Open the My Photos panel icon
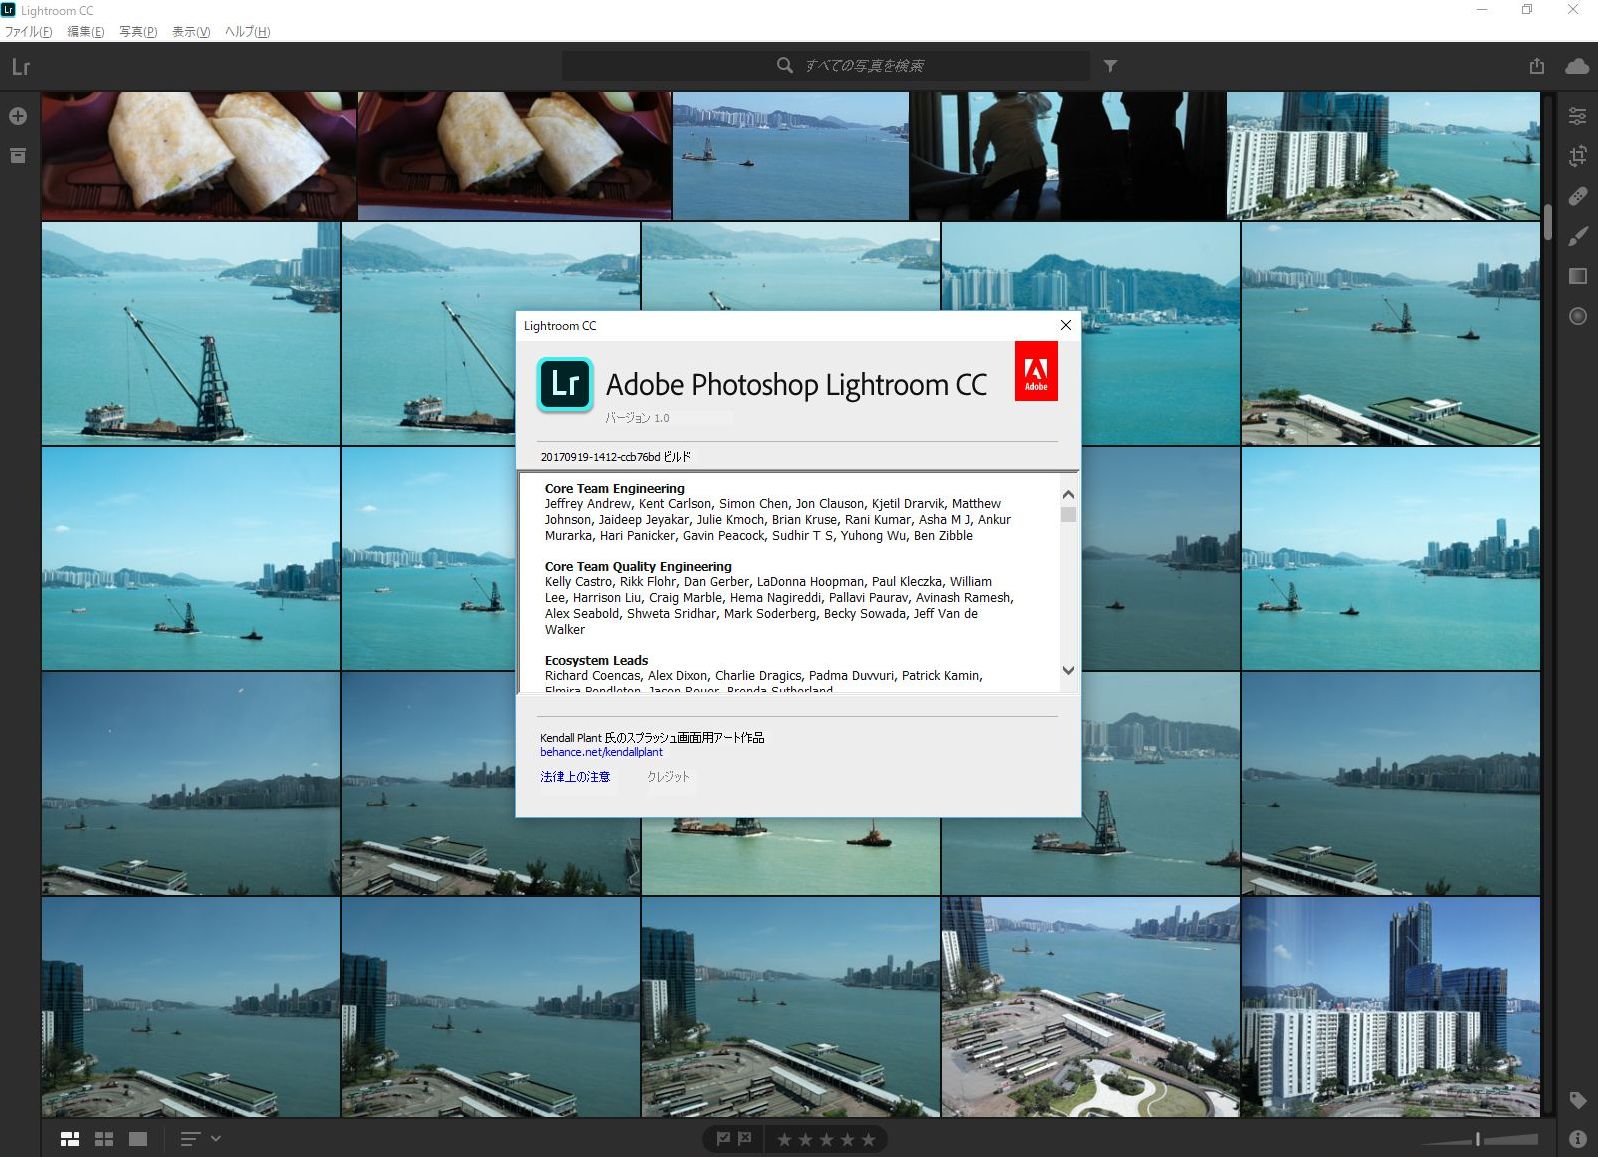The width and height of the screenshot is (1598, 1157). (18, 156)
